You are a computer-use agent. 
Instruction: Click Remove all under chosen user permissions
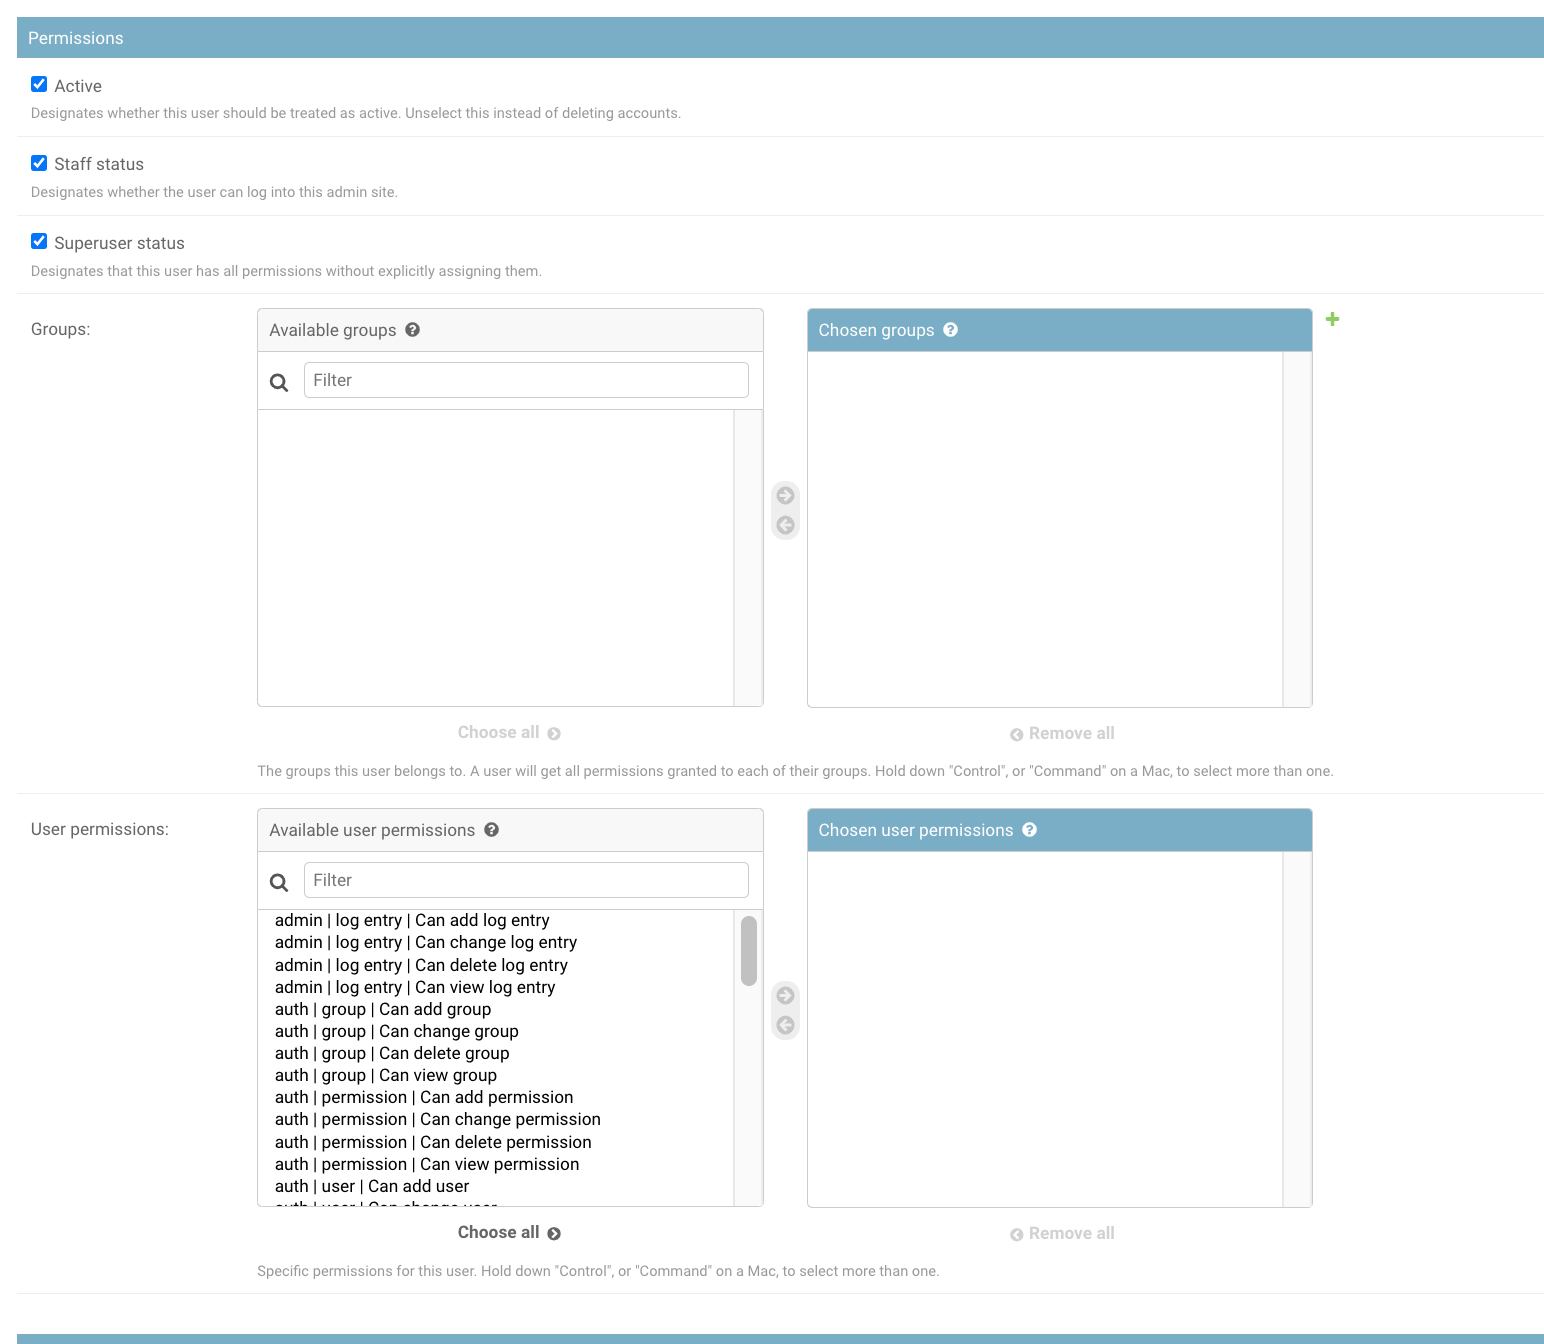1061,1232
